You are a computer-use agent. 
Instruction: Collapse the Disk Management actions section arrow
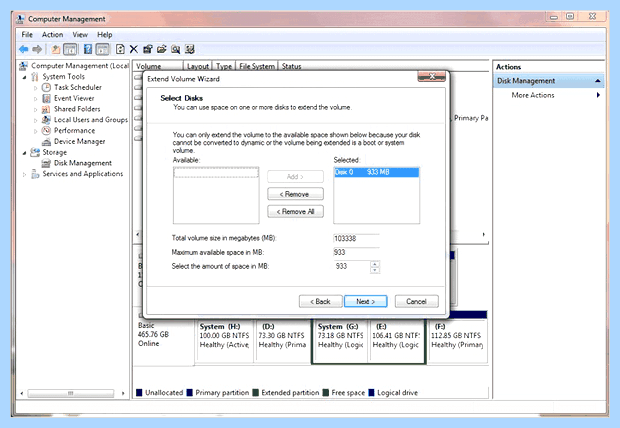(597, 81)
